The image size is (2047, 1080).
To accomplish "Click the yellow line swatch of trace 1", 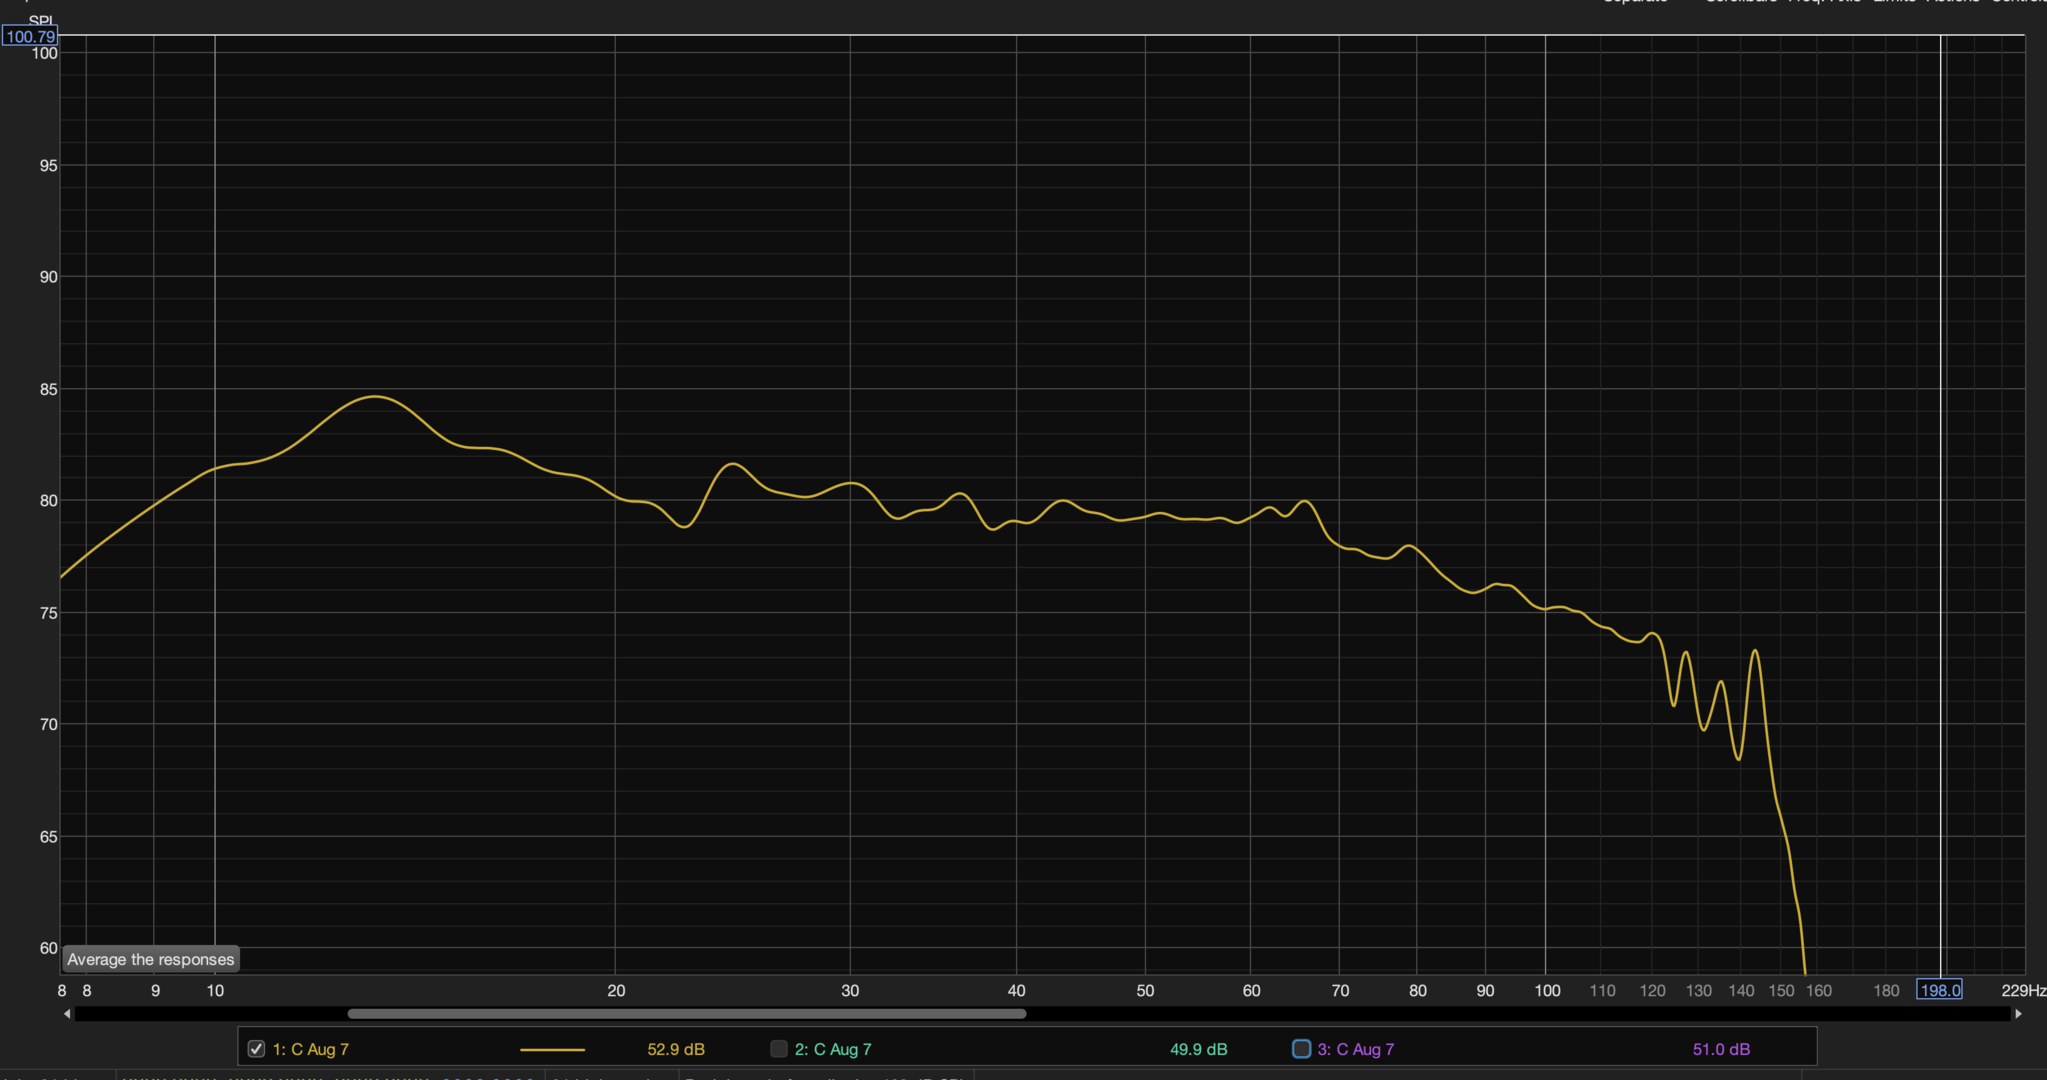I will (552, 1050).
